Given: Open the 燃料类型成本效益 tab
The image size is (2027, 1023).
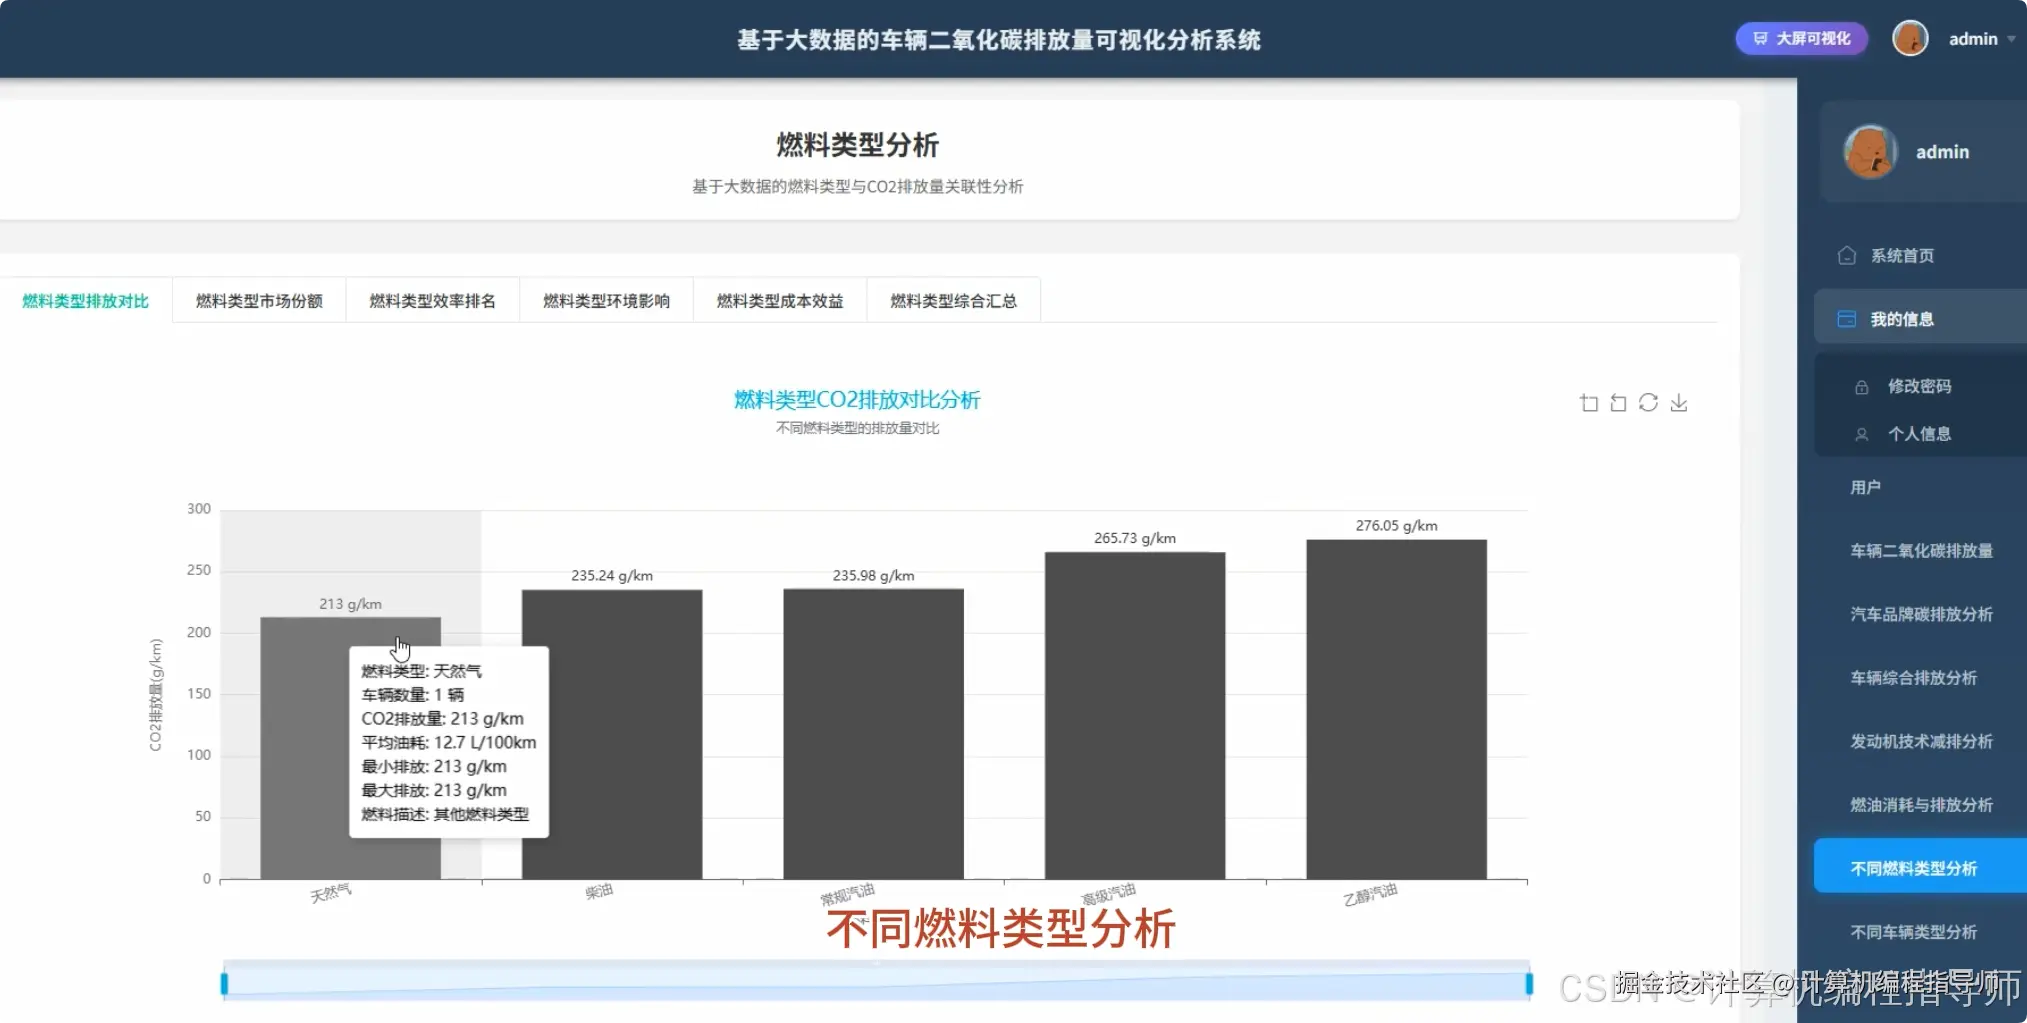Looking at the screenshot, I should [x=779, y=300].
